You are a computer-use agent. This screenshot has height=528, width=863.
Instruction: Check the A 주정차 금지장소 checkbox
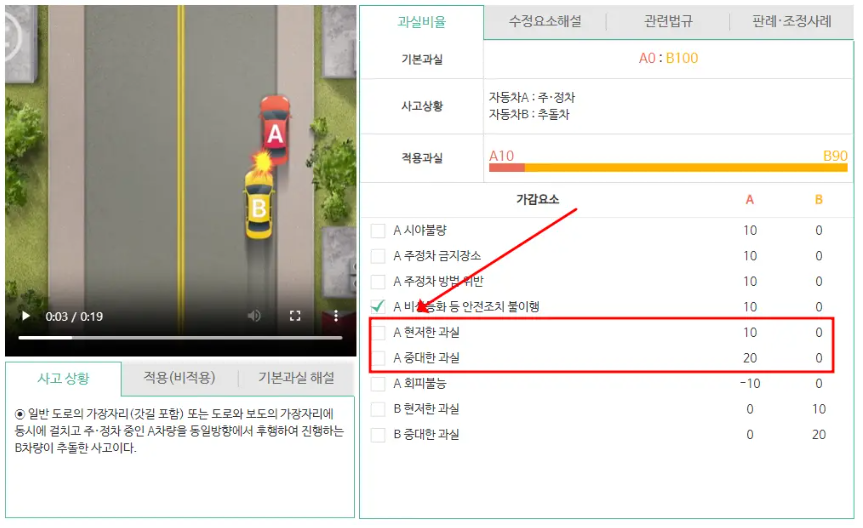(x=378, y=256)
